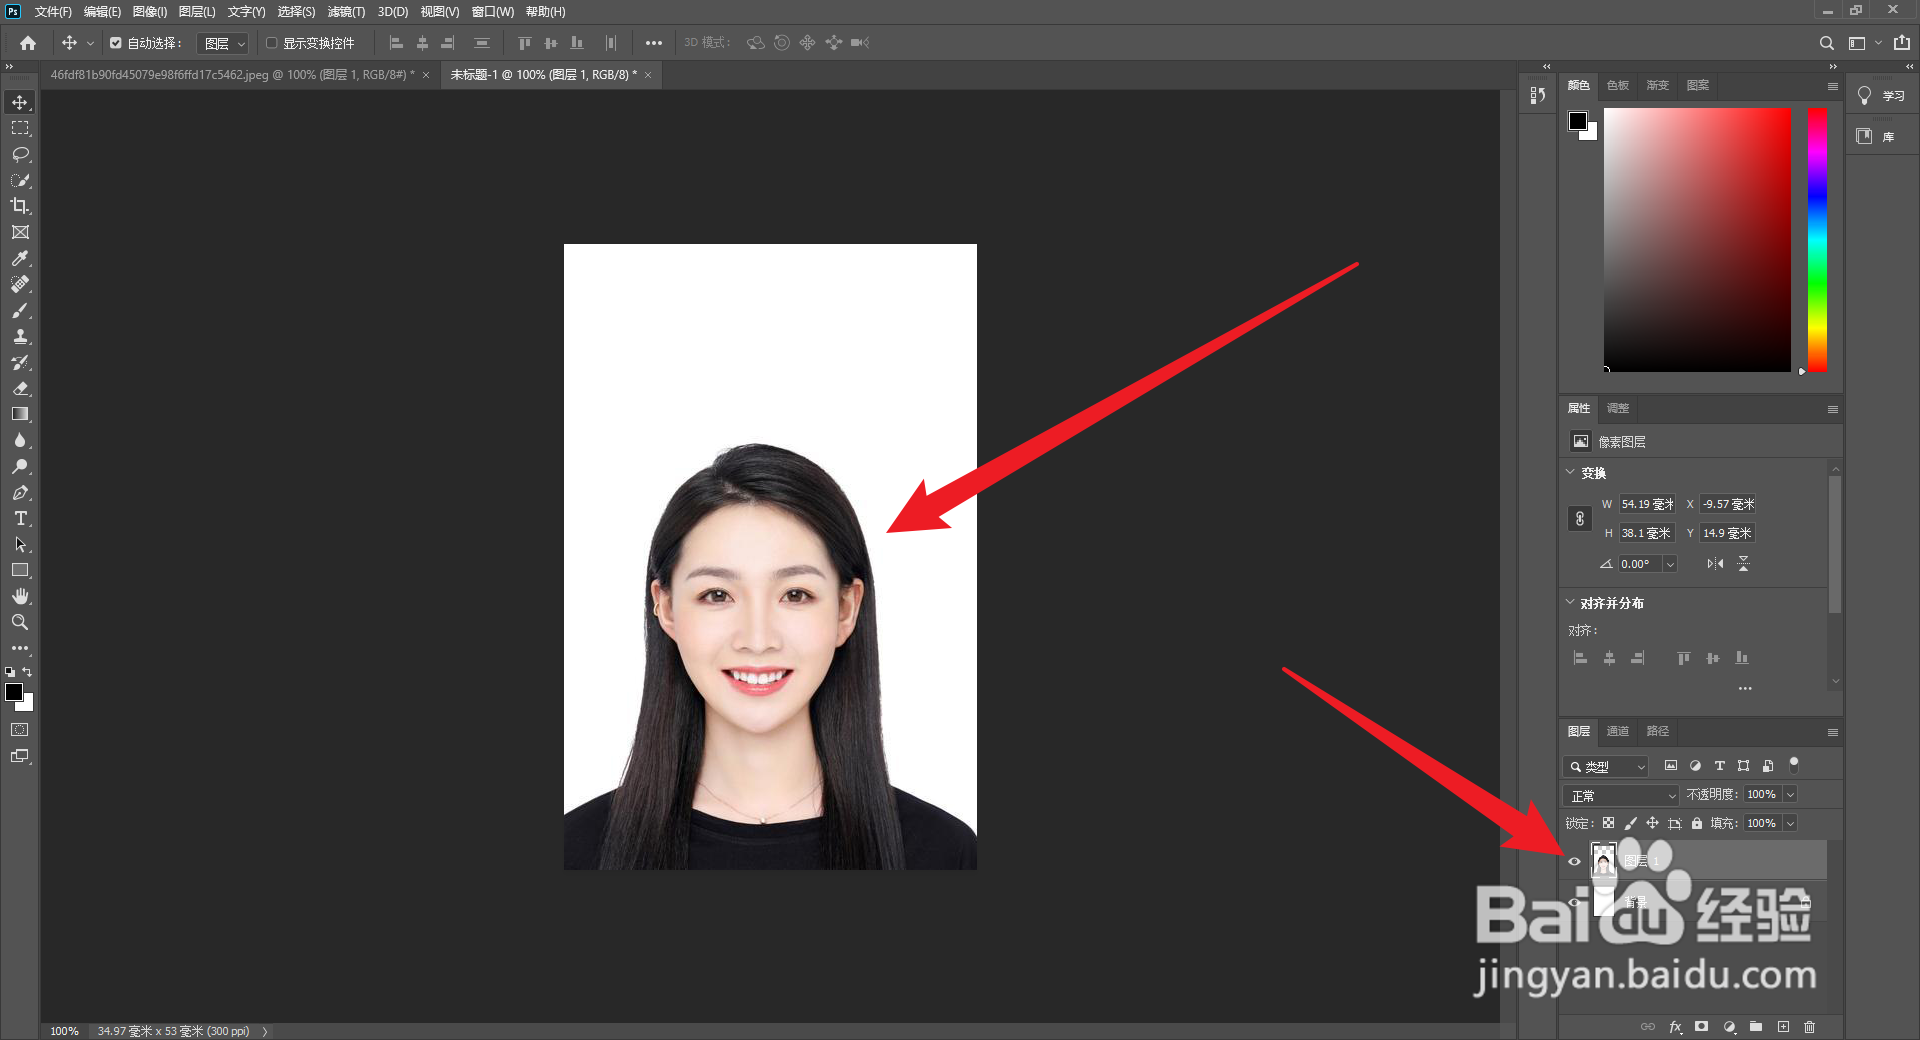Open the 不透明度 opacity dropdown

point(1788,794)
